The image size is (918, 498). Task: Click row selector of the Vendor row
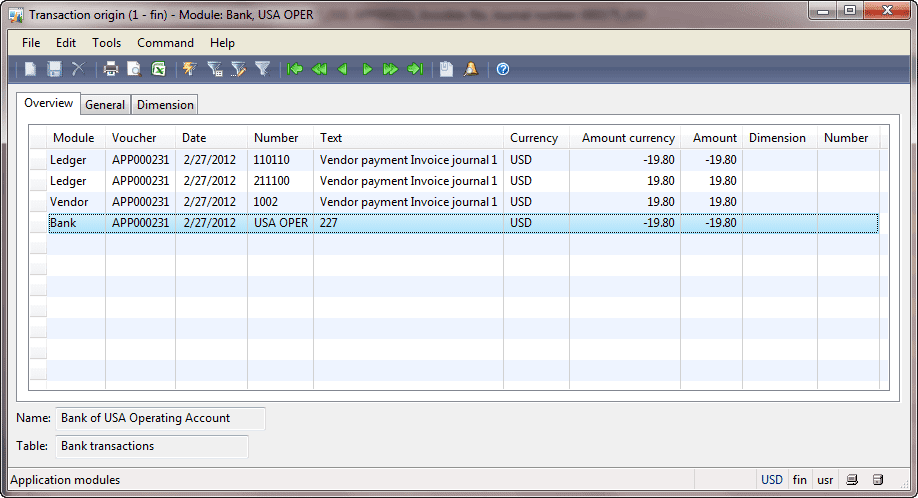[x=39, y=202]
